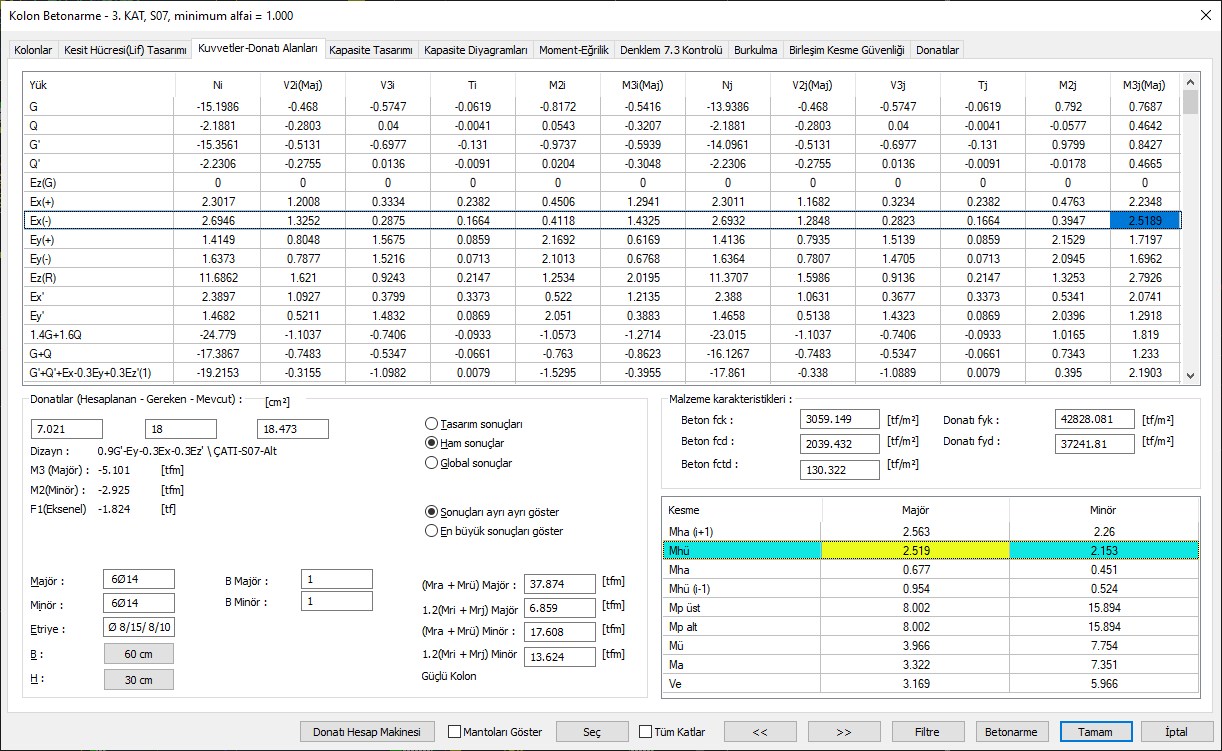Viewport: 1222px width, 751px height.
Task: Advance to next column with >> button
Action: tap(844, 732)
